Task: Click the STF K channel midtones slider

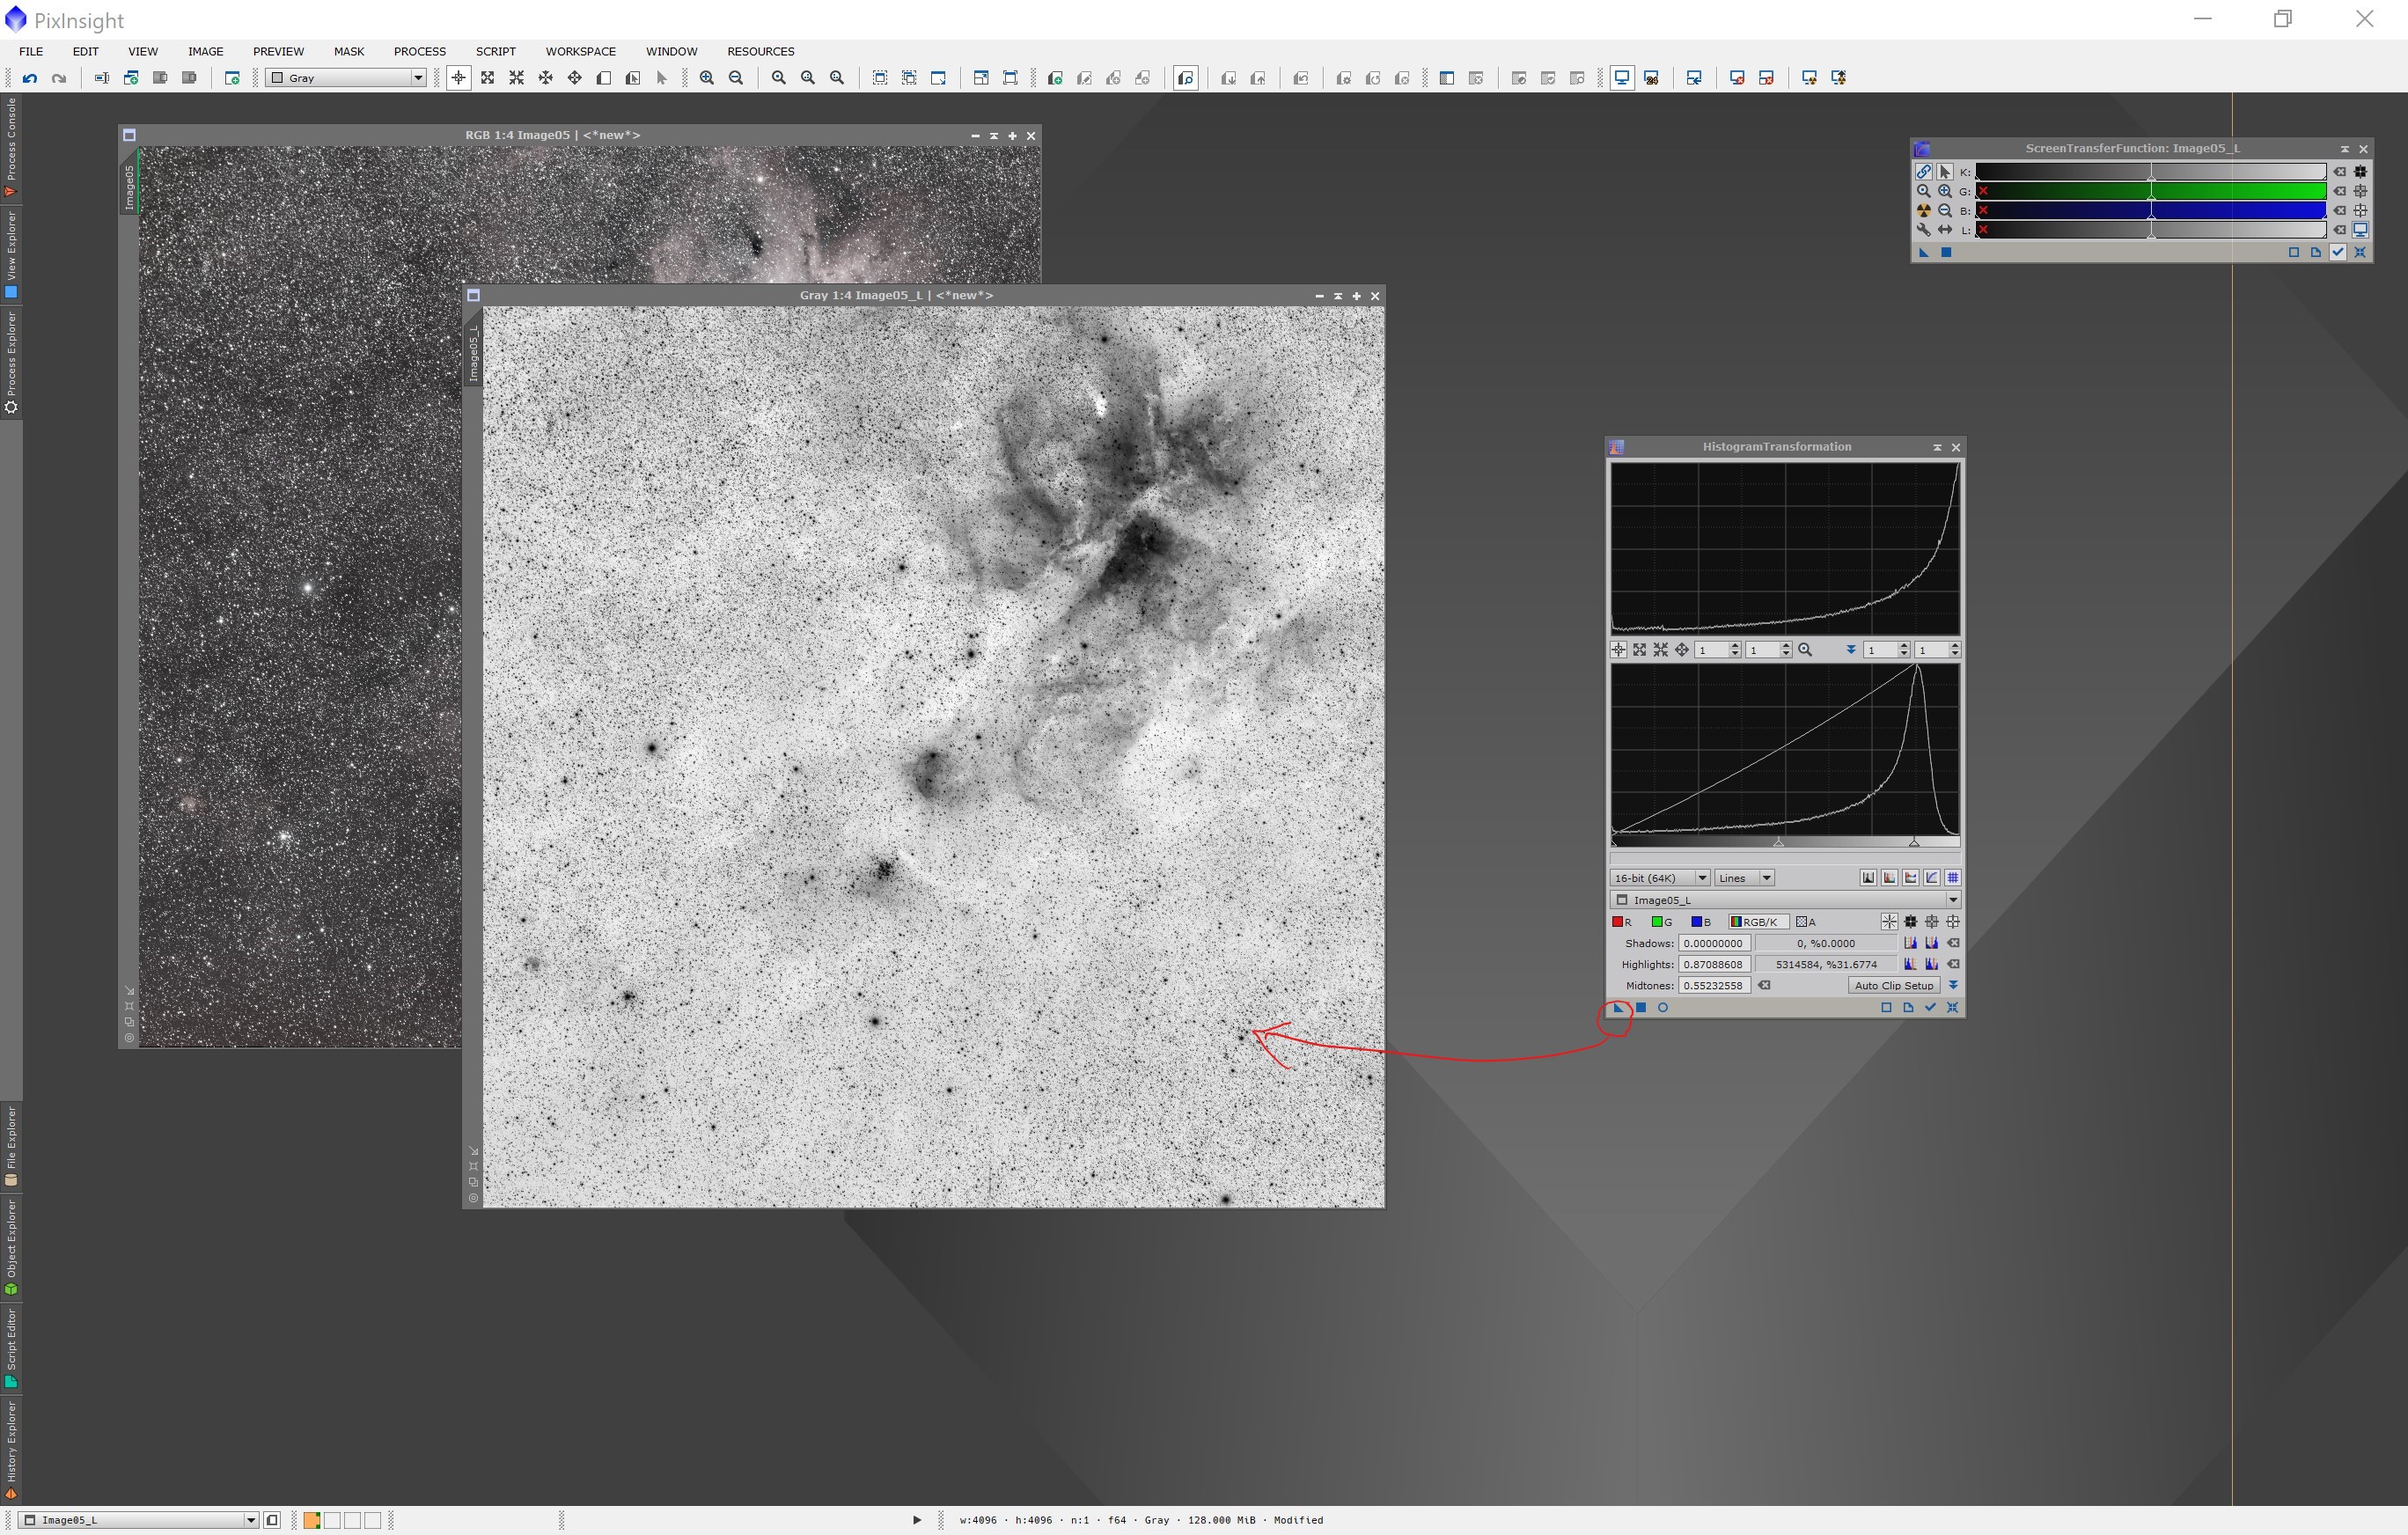Action: (x=2151, y=172)
